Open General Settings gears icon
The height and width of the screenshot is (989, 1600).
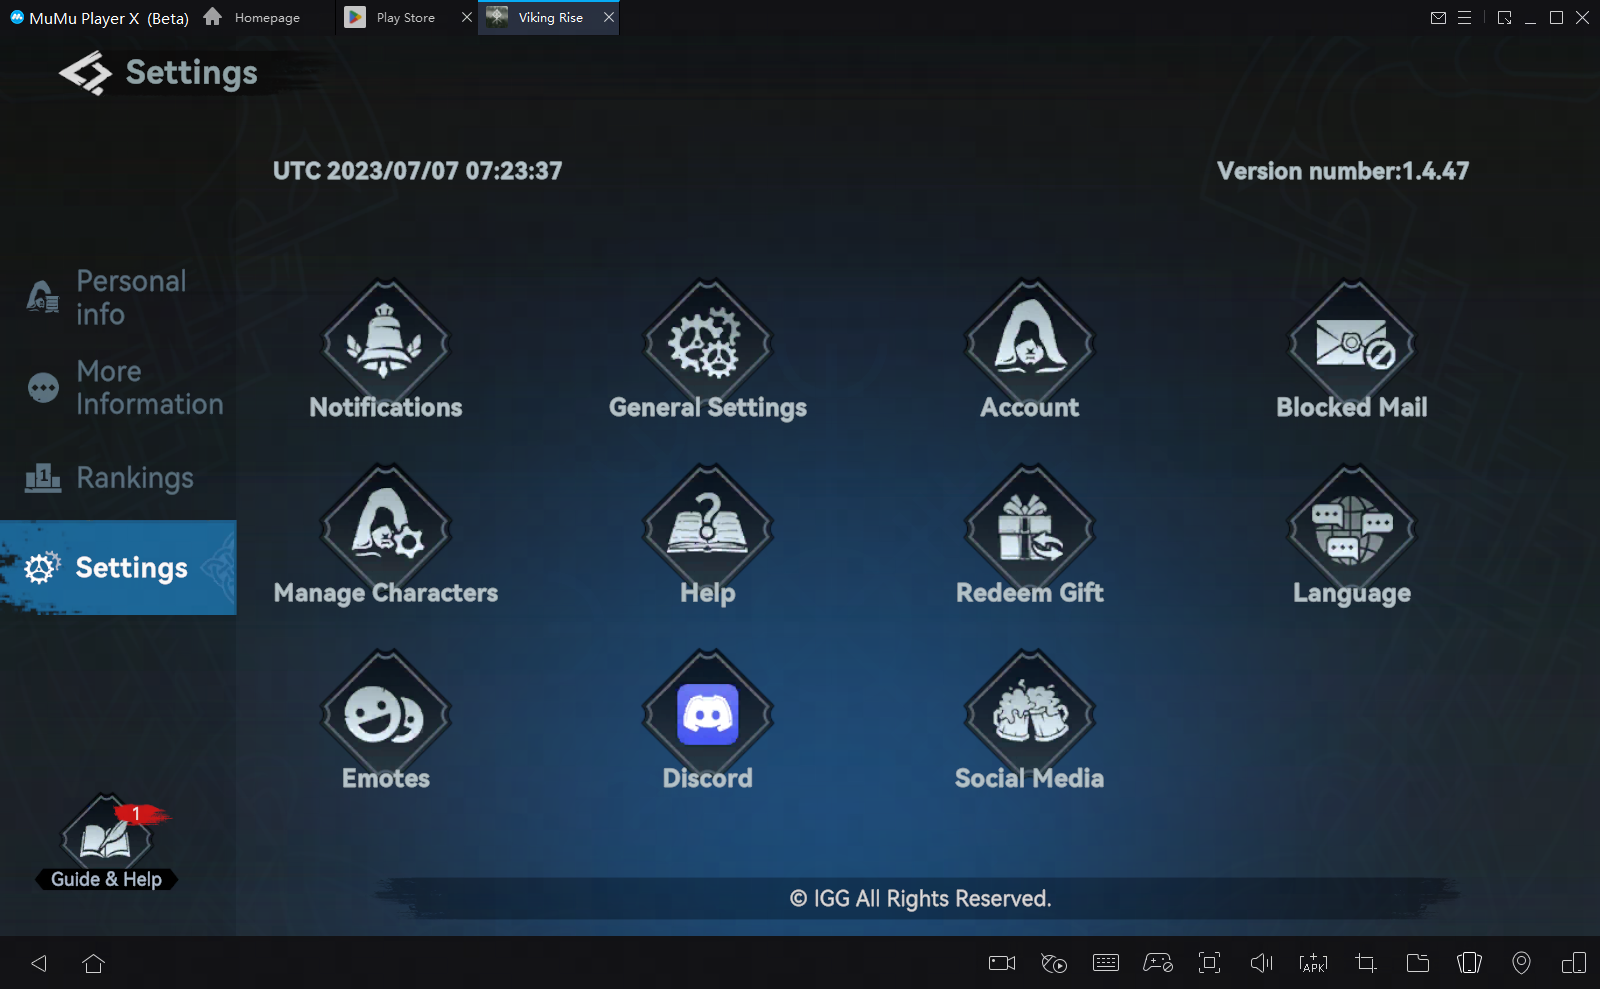click(707, 343)
